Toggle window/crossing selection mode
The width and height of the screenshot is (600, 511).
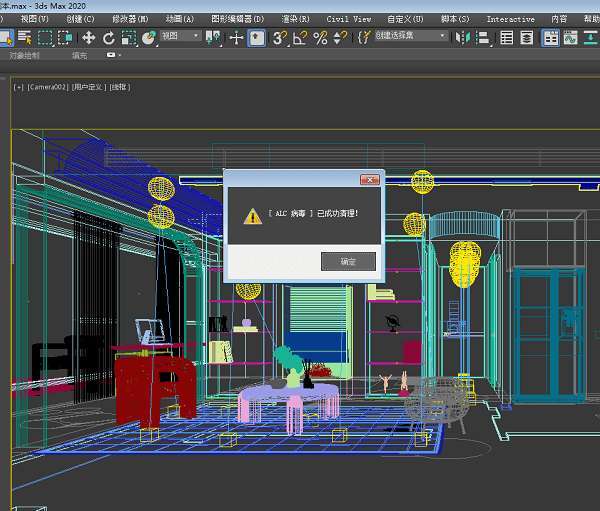pyautogui.click(x=65, y=37)
